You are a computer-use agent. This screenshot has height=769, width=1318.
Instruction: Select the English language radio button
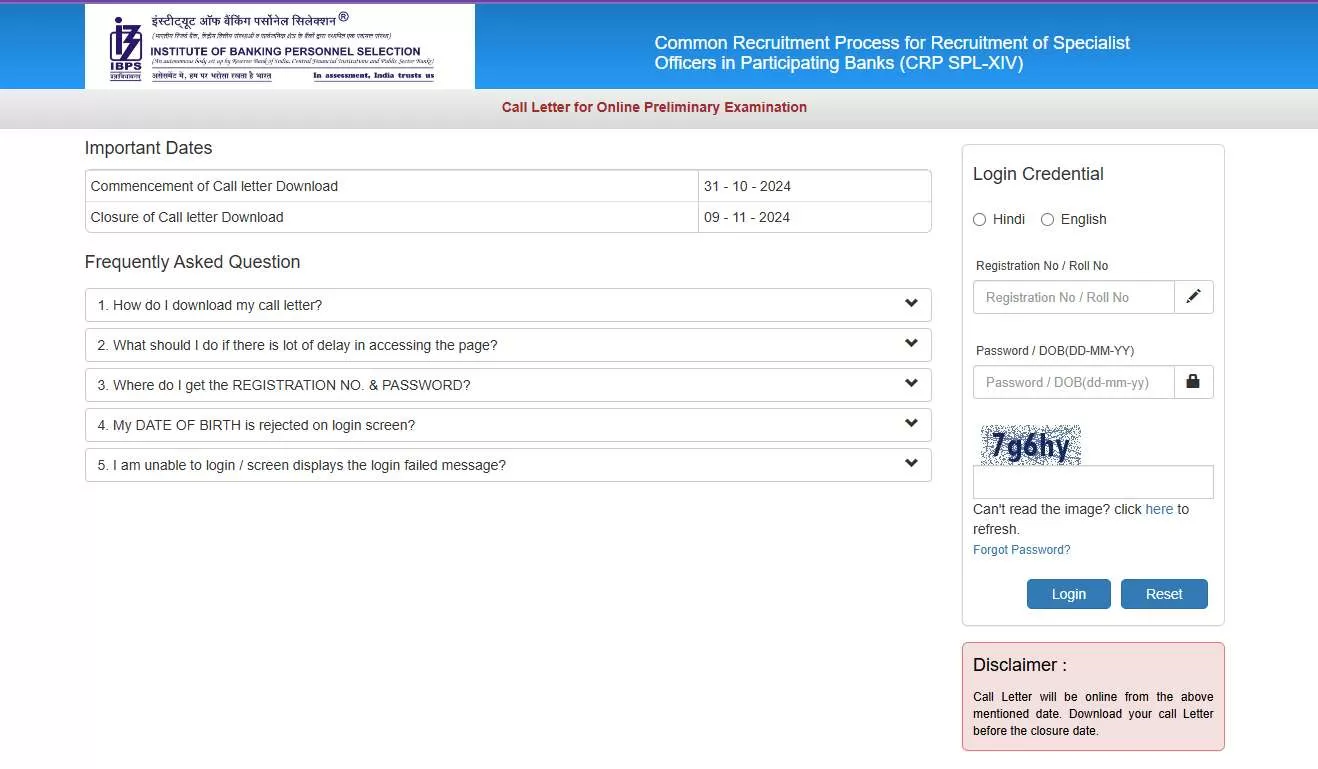click(x=1048, y=219)
